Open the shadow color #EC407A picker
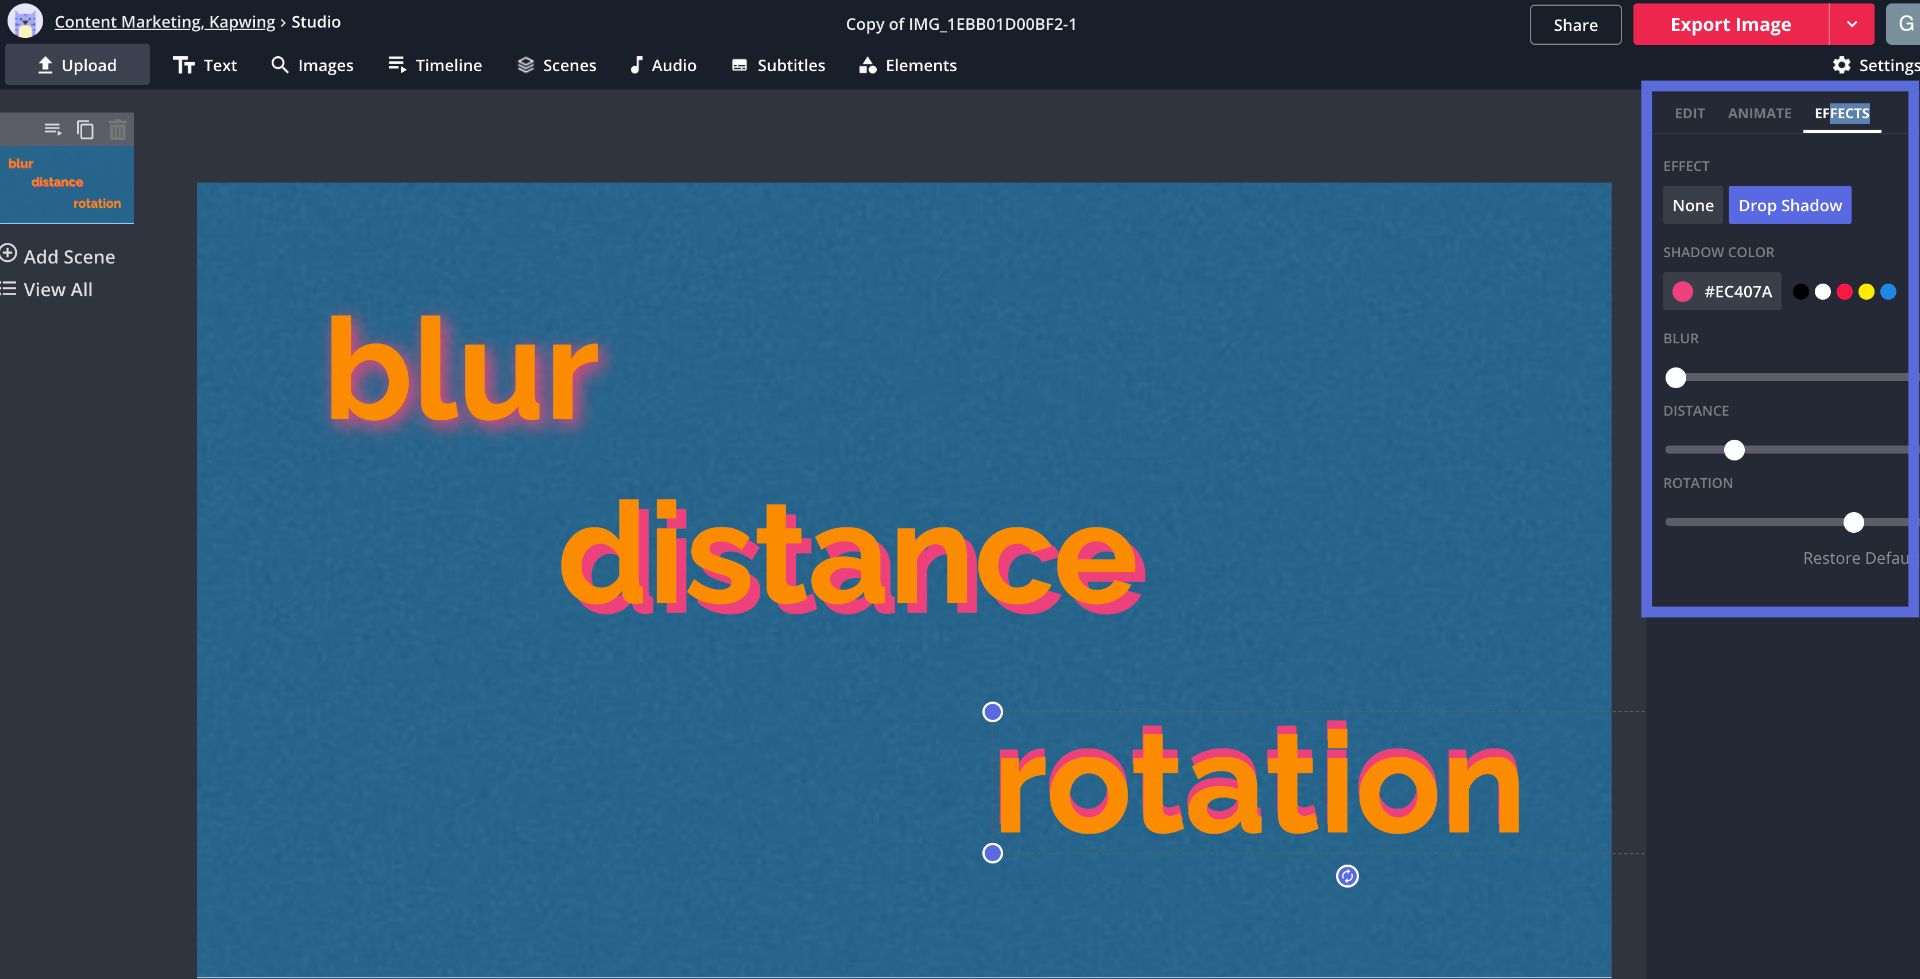 pyautogui.click(x=1721, y=291)
